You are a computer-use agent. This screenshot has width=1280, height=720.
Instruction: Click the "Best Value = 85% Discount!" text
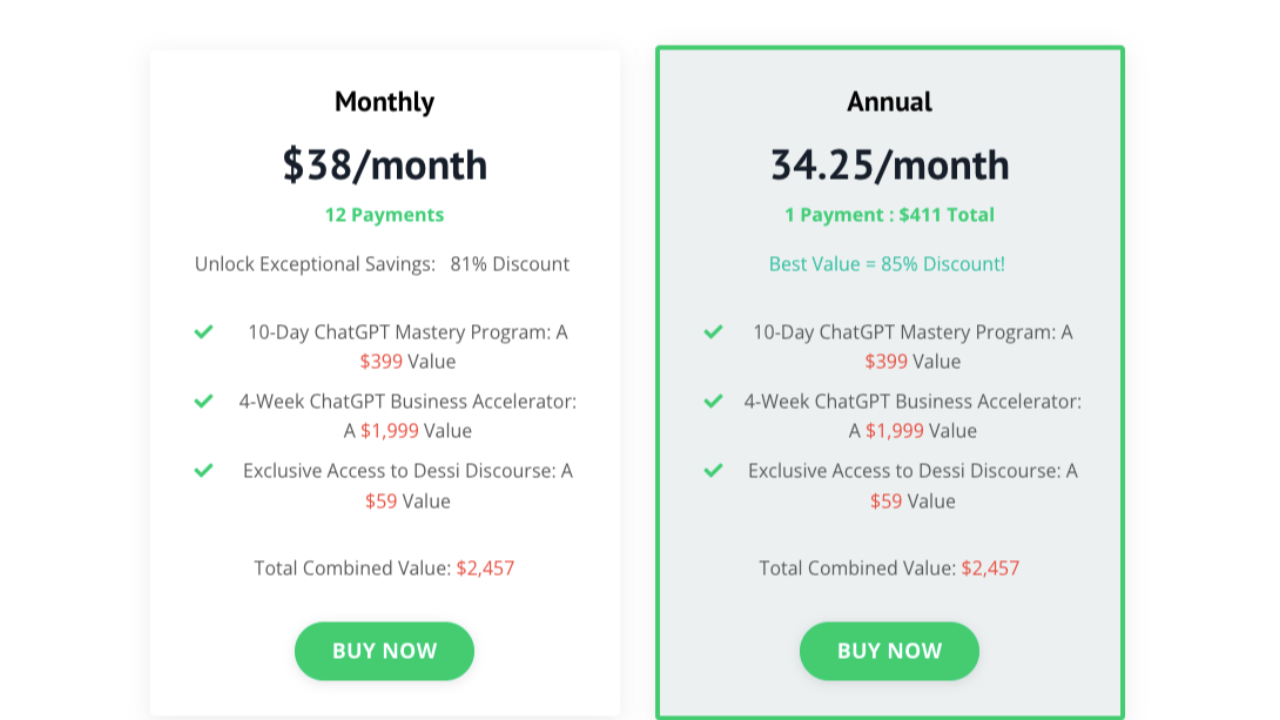[887, 264]
